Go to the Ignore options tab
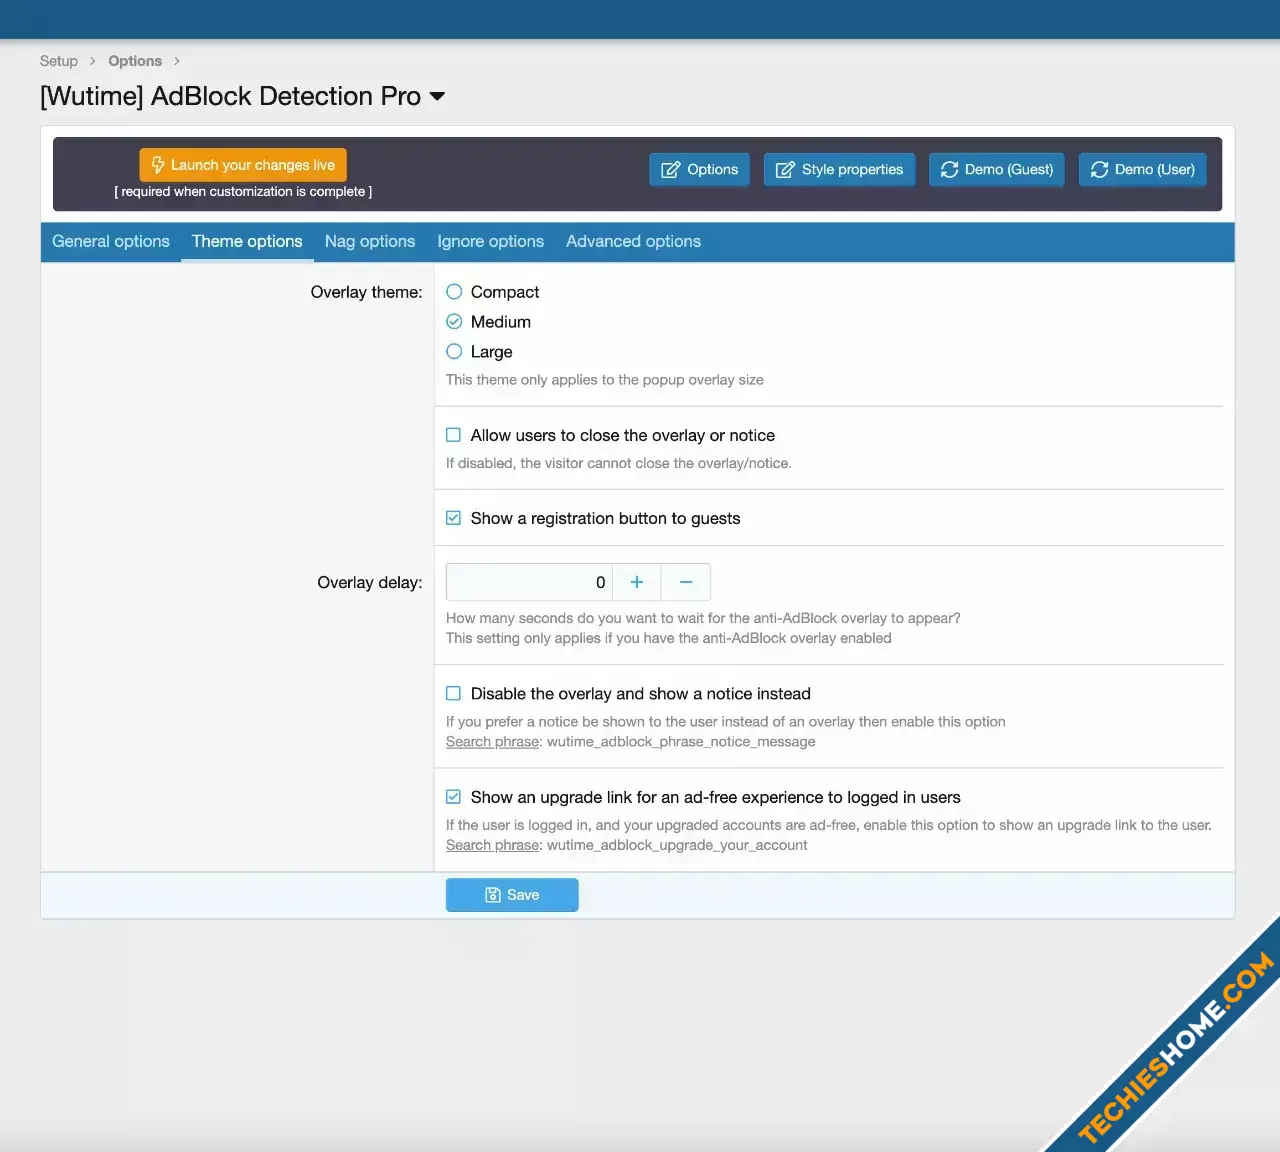 coord(490,242)
